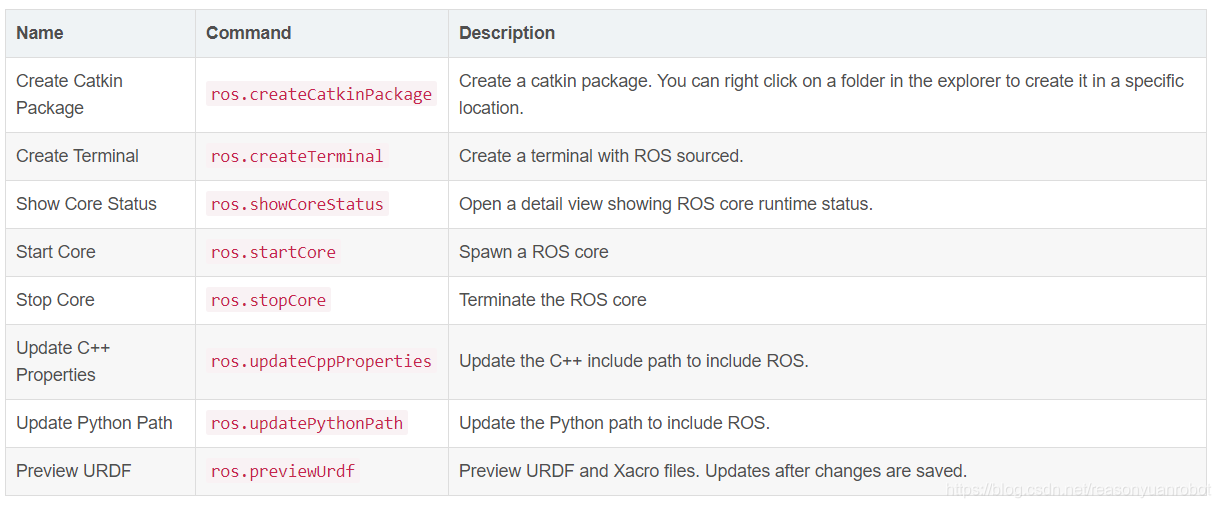
Task: Click the ros.updatePythonPath command code
Action: pyautogui.click(x=307, y=423)
